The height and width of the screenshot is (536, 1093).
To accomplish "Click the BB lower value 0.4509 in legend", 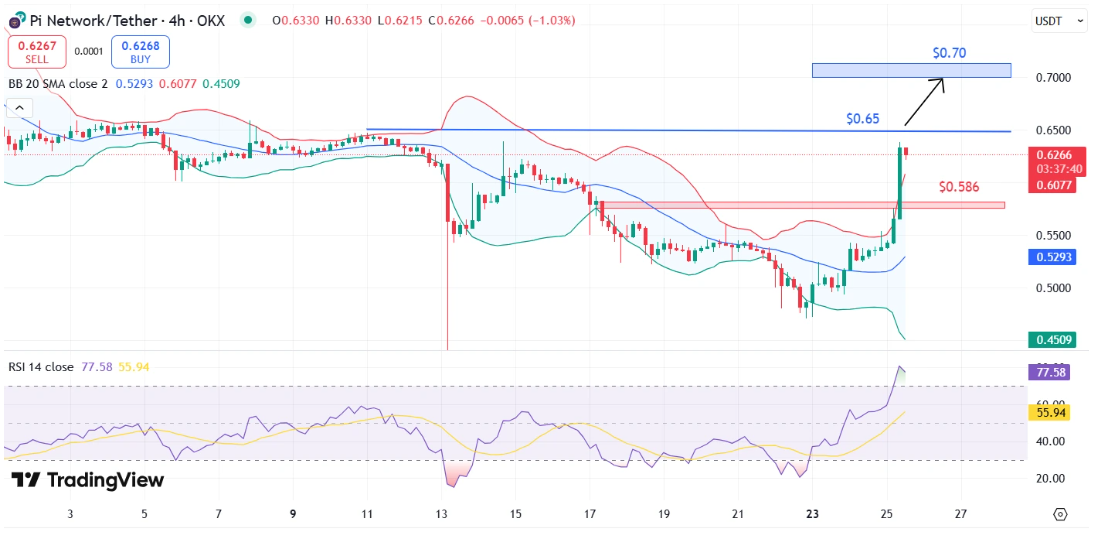I will [221, 84].
